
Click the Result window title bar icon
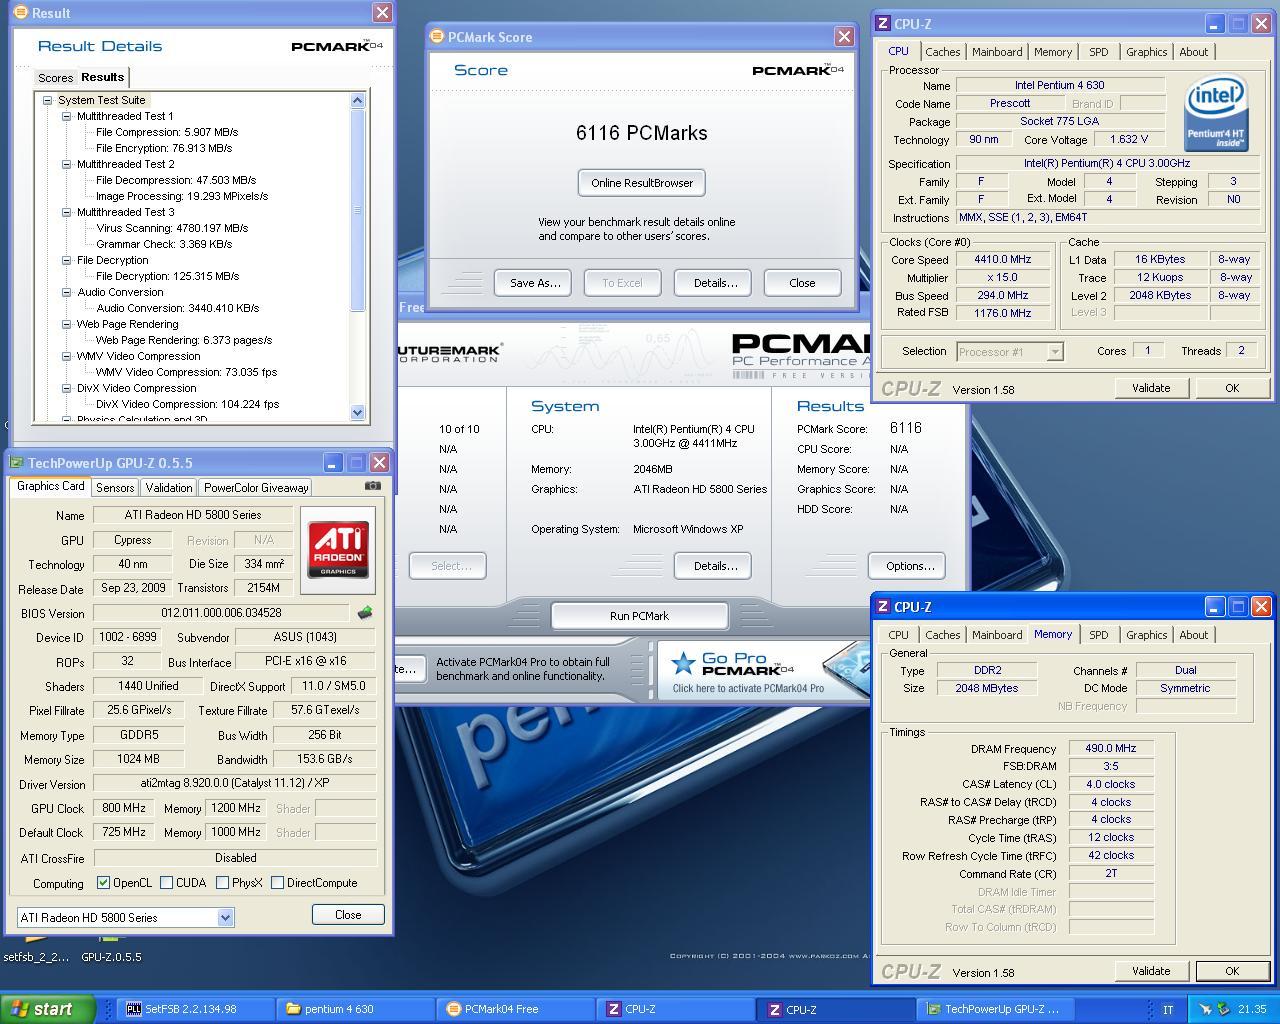[21, 12]
